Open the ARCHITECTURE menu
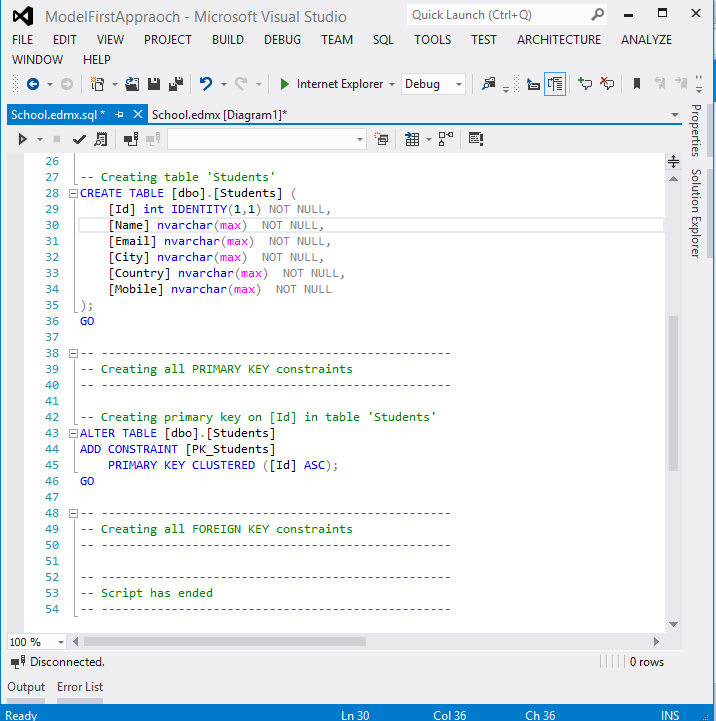Screen dimensions: 716x721 coord(558,40)
